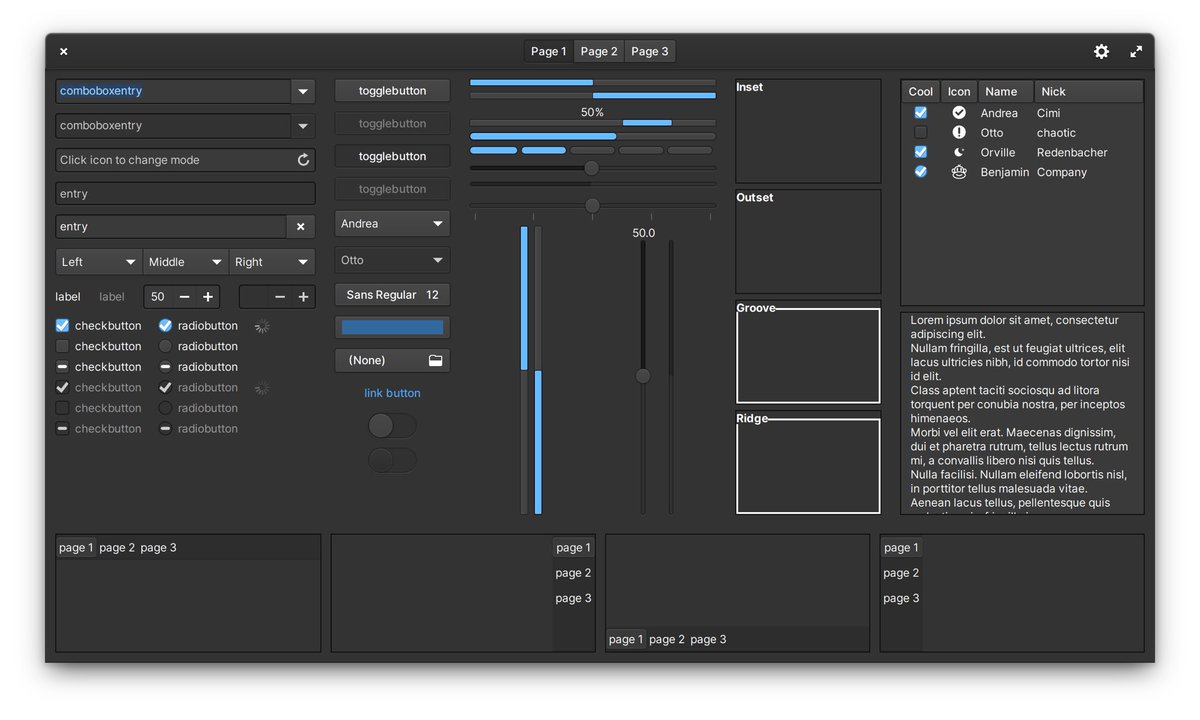Switch to Page 2 in header
This screenshot has width=1200, height=720.
(599, 51)
